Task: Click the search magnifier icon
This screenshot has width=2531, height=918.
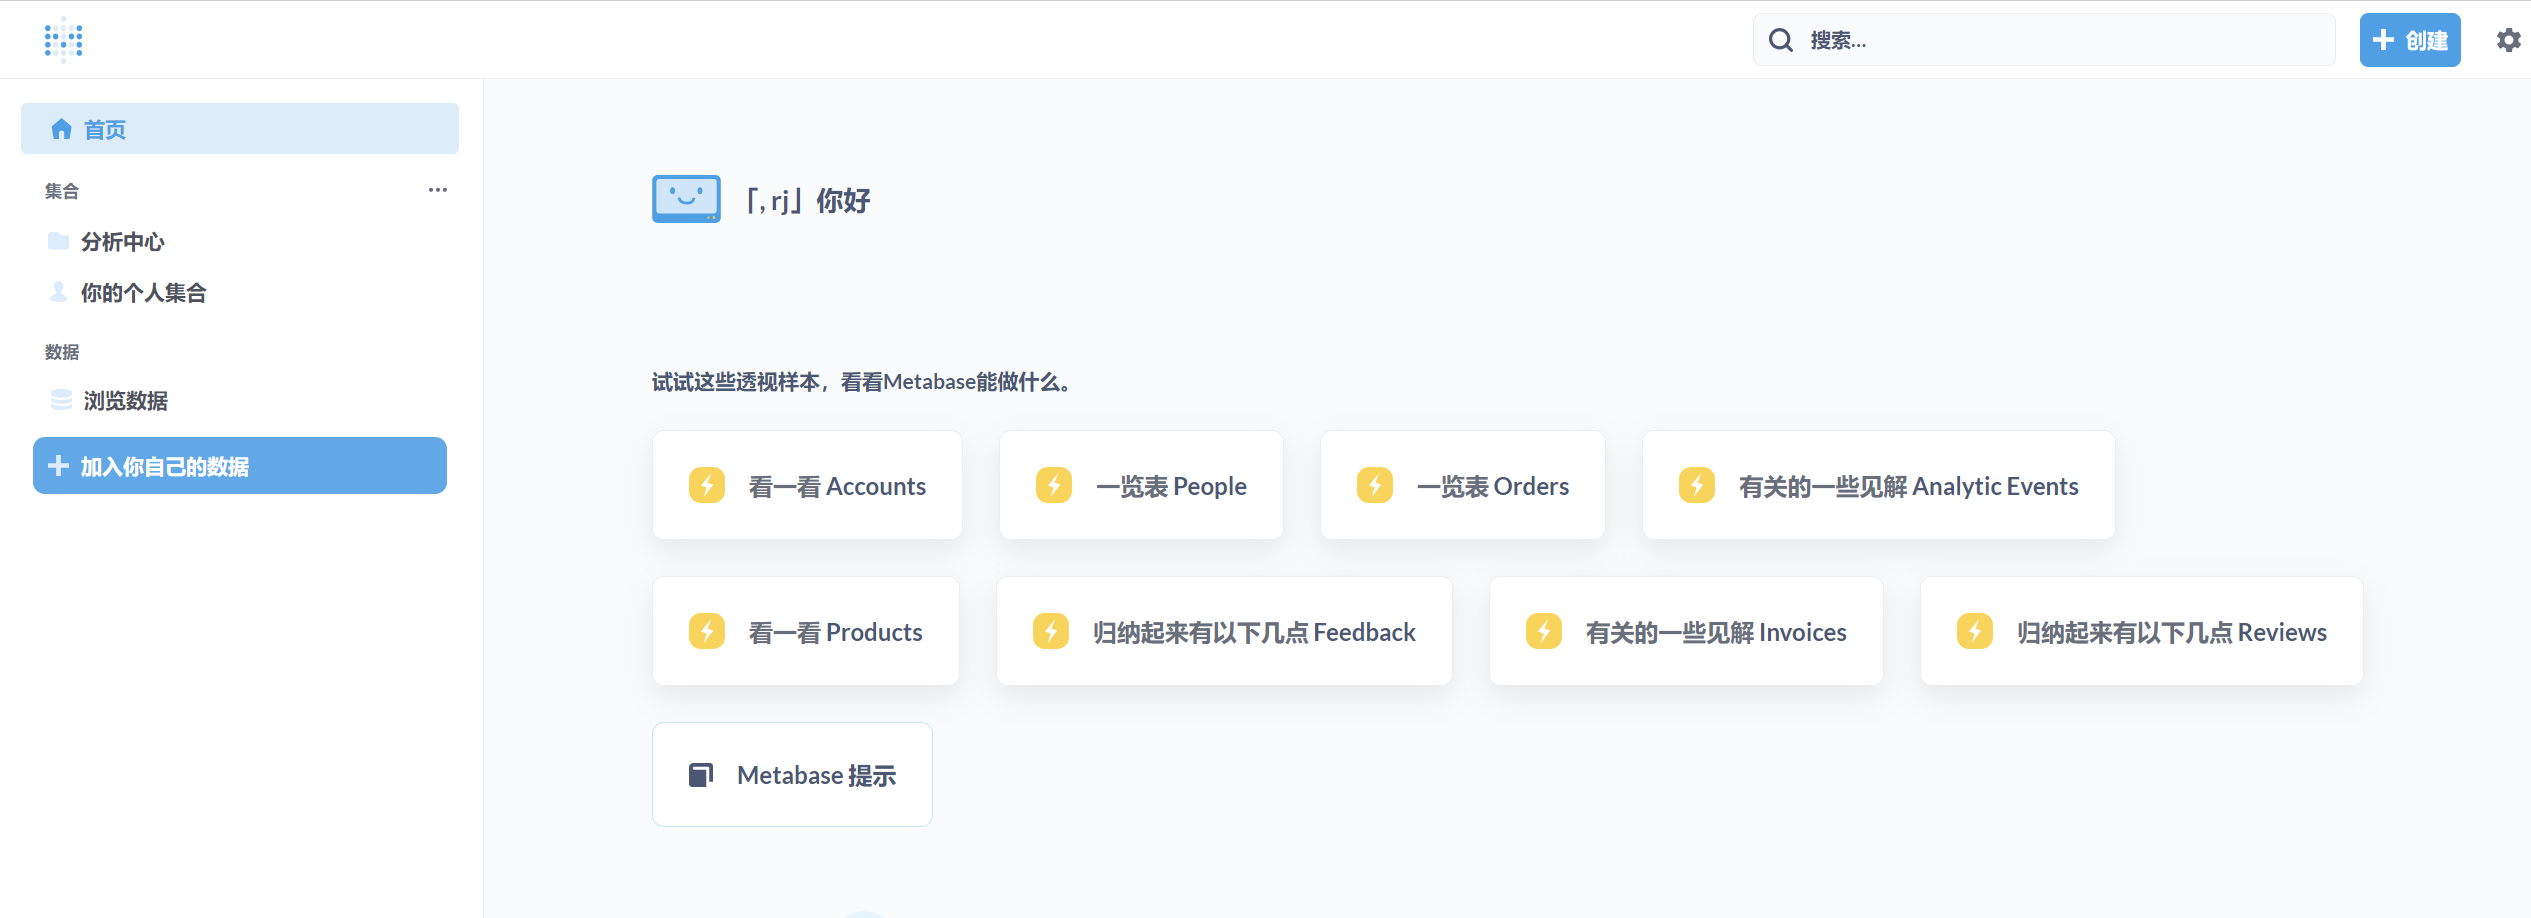Action: (1781, 40)
